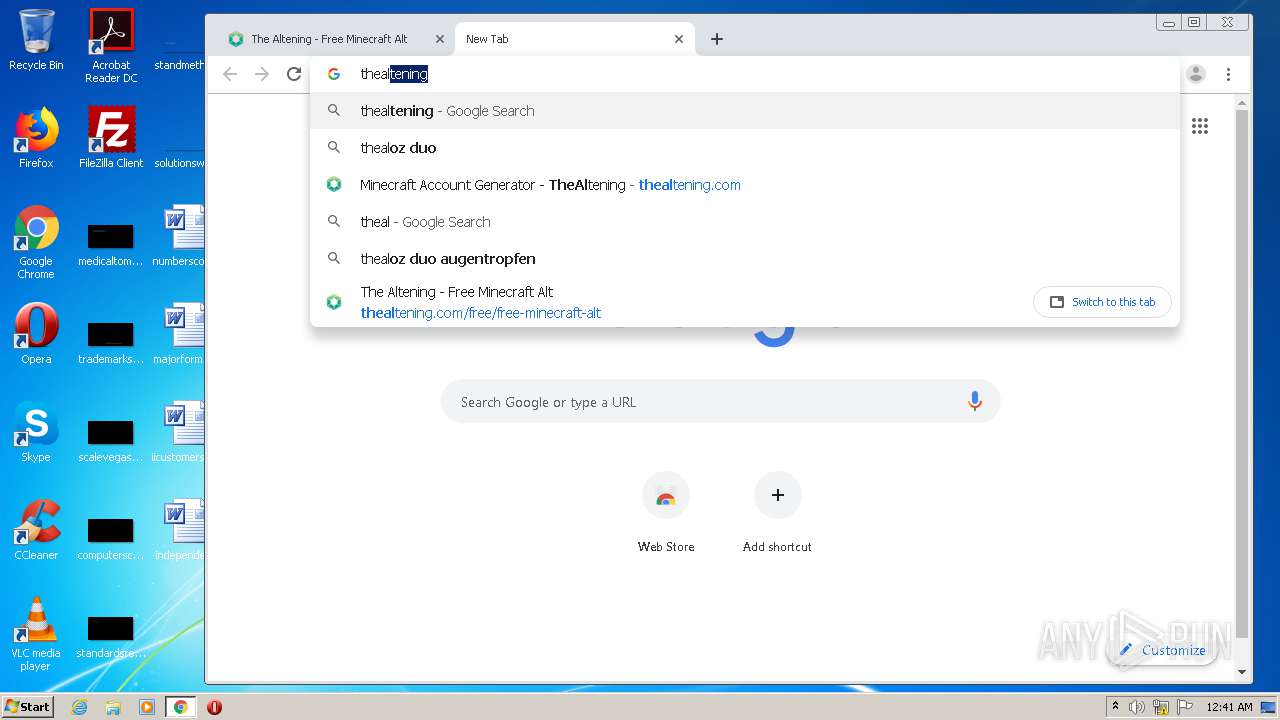Viewport: 1280px width, 720px height.
Task: Click the 12:41 AM clock
Action: [1229, 707]
